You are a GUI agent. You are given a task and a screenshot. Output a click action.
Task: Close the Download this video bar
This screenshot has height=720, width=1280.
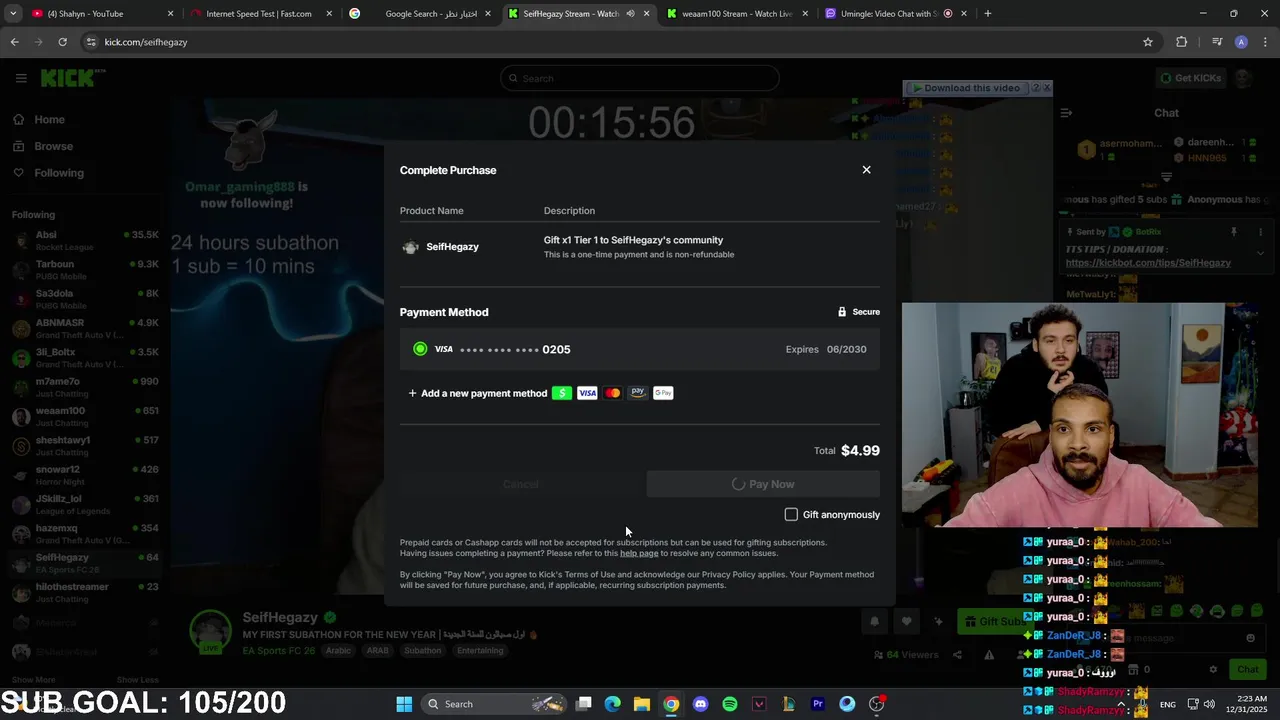(1047, 88)
